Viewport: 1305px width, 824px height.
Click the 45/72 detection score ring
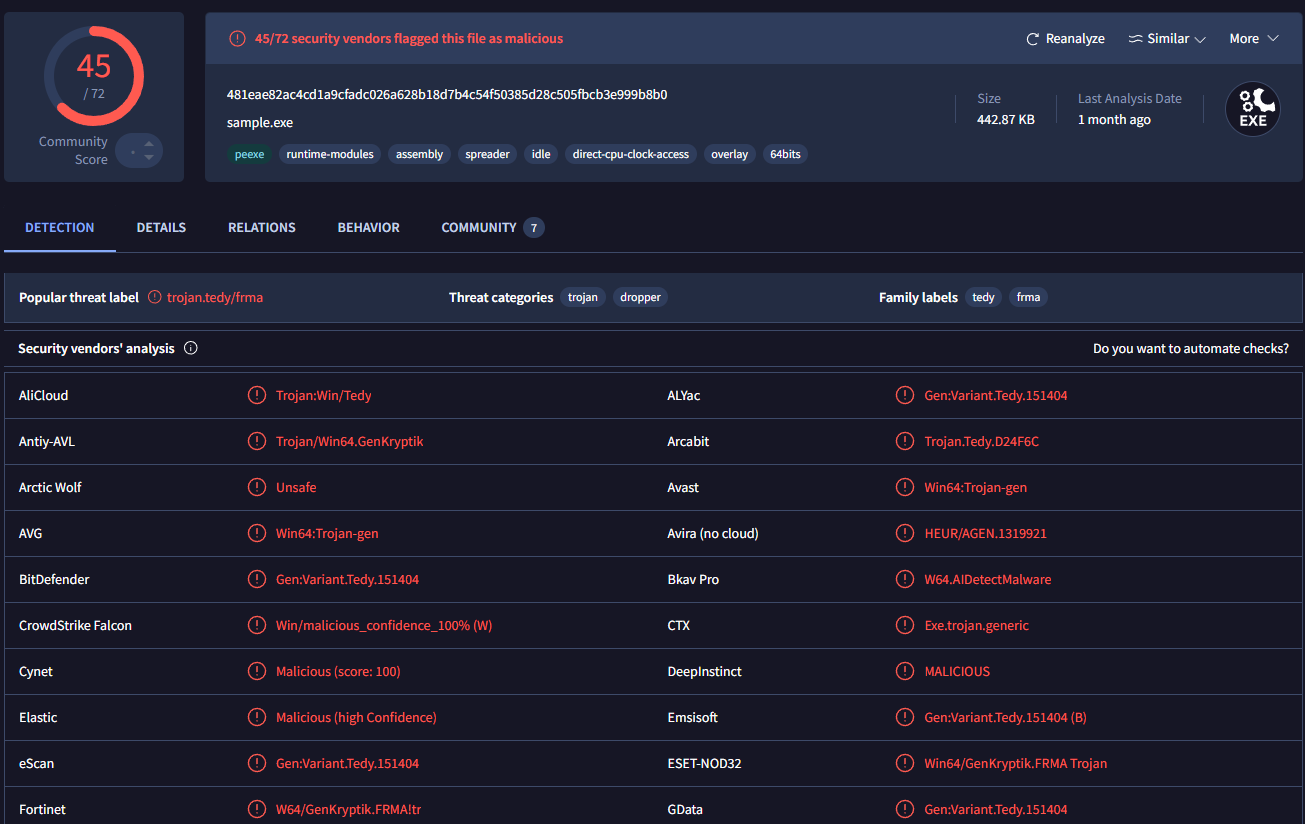coord(94,77)
